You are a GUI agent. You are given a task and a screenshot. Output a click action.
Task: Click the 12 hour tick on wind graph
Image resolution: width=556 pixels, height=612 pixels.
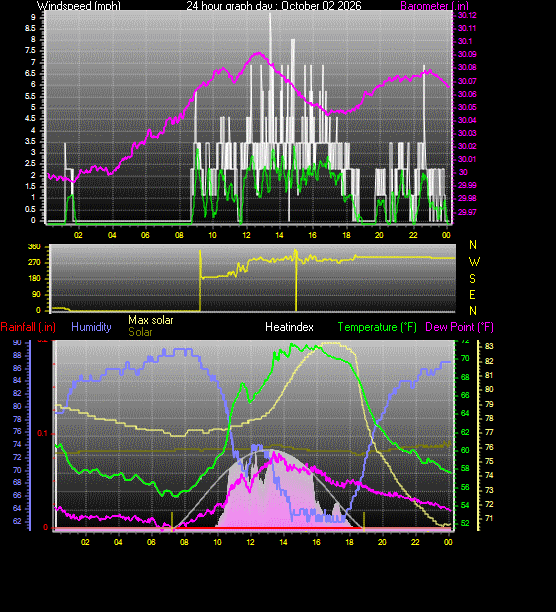(246, 235)
